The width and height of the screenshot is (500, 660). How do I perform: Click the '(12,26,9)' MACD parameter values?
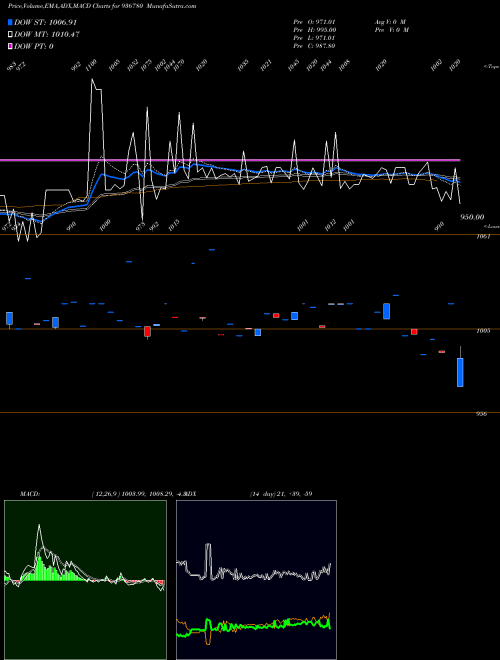pyautogui.click(x=106, y=494)
